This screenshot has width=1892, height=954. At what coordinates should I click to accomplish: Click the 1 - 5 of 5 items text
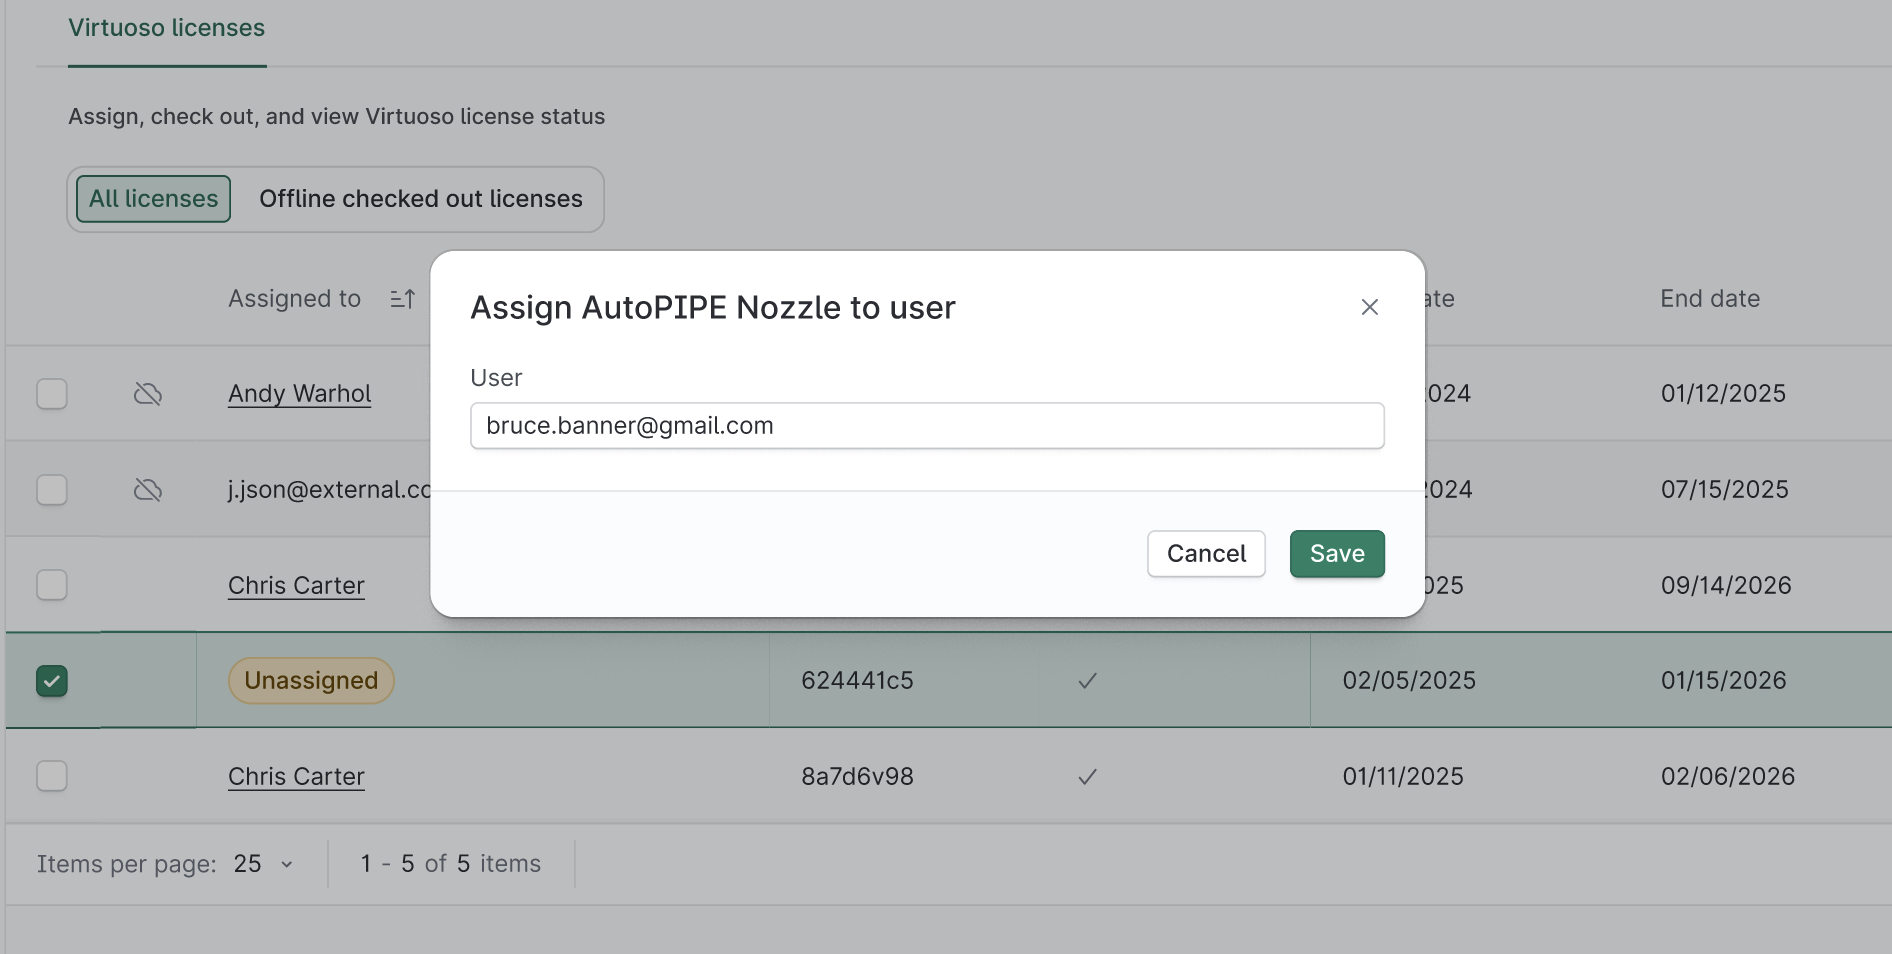tap(451, 864)
